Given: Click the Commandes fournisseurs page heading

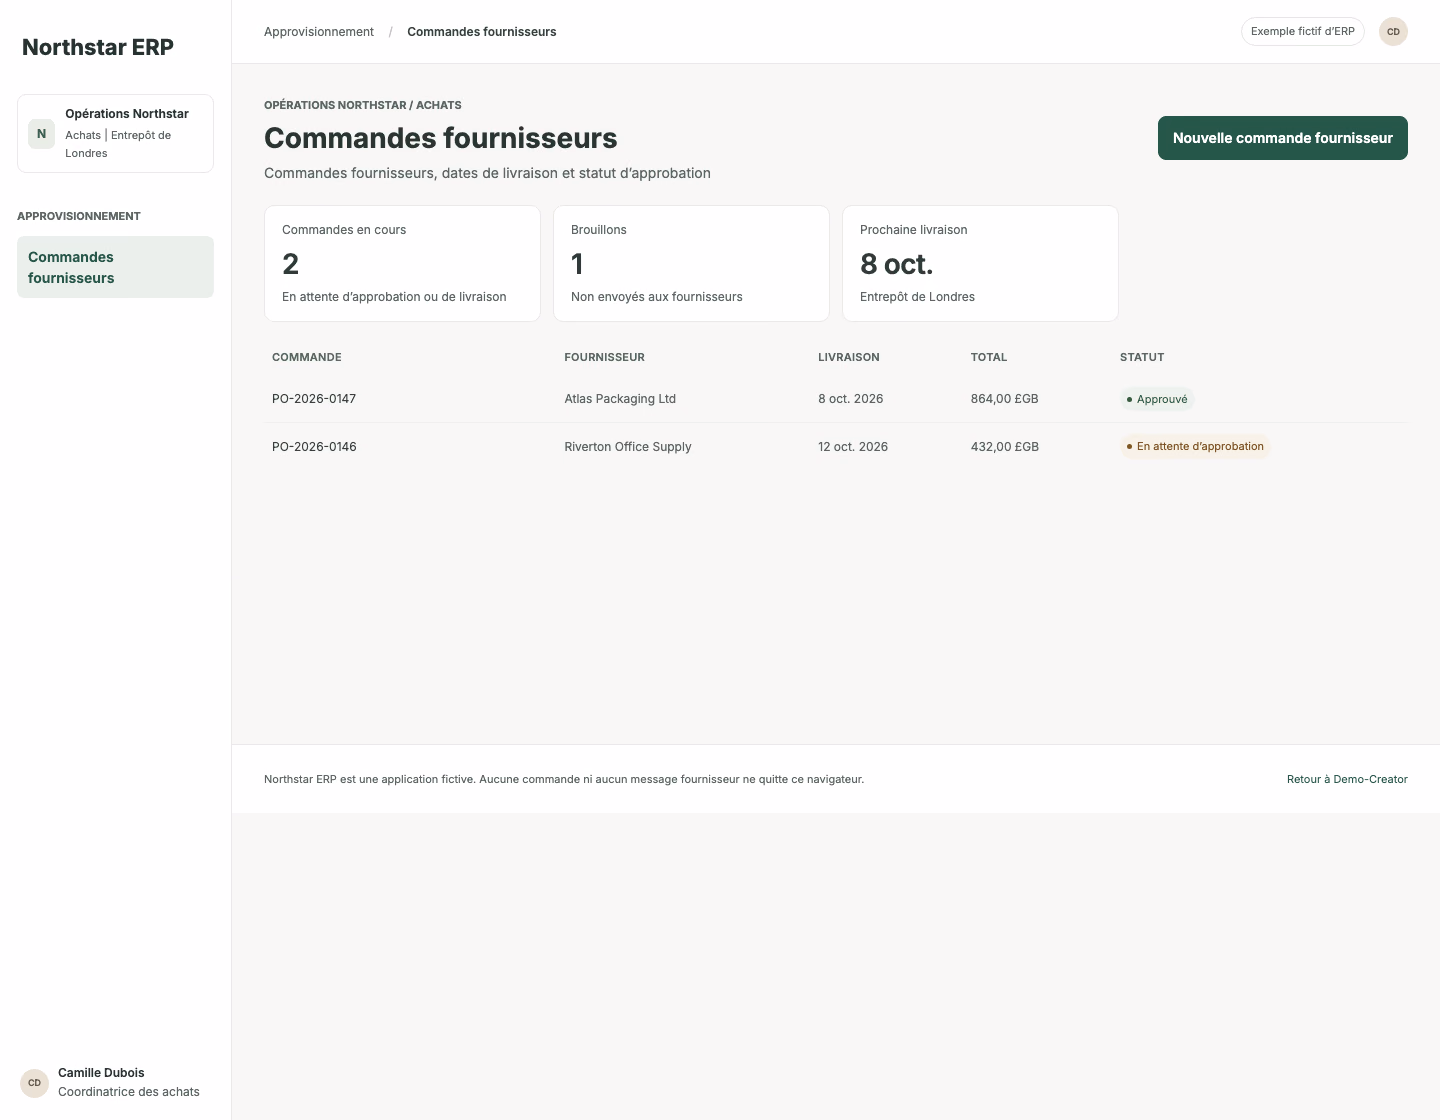Looking at the screenshot, I should [x=441, y=138].
